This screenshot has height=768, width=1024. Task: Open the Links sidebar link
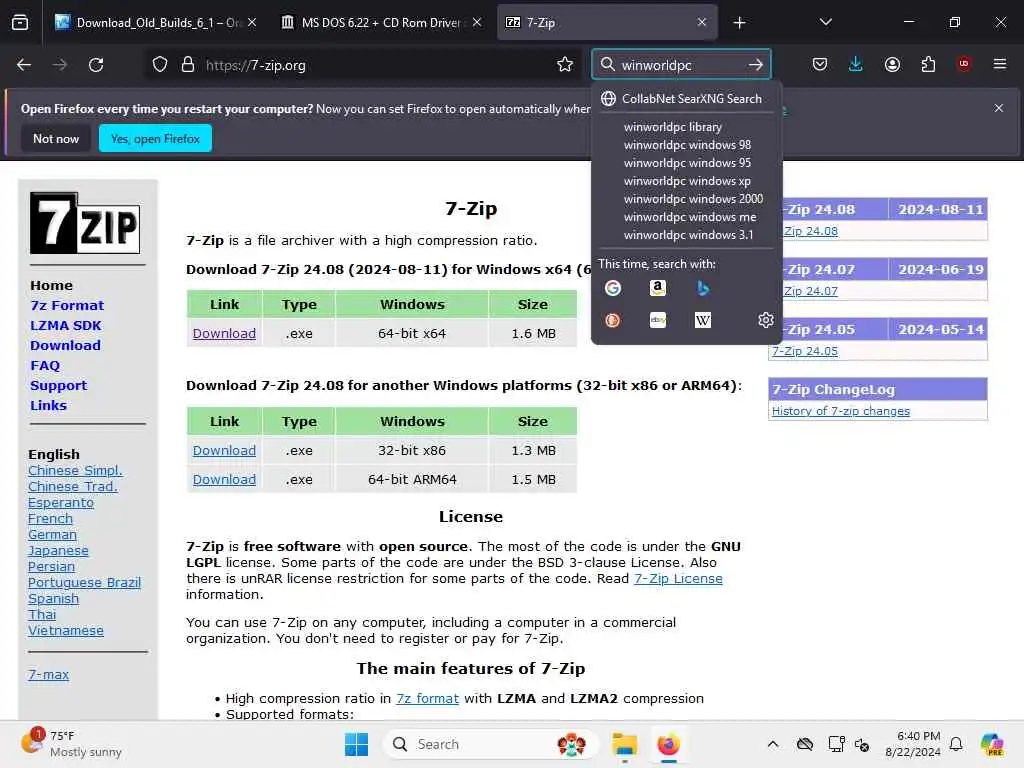tap(48, 405)
